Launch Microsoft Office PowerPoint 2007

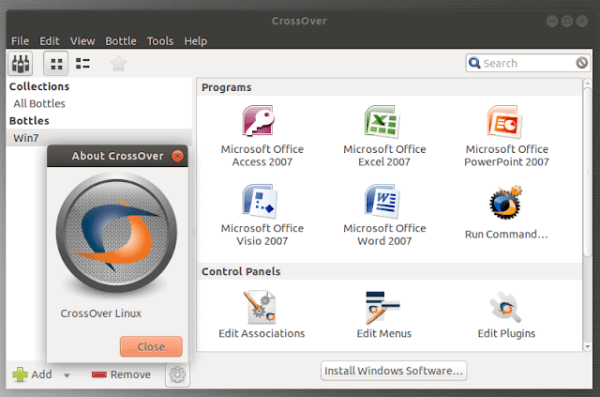tap(506, 136)
